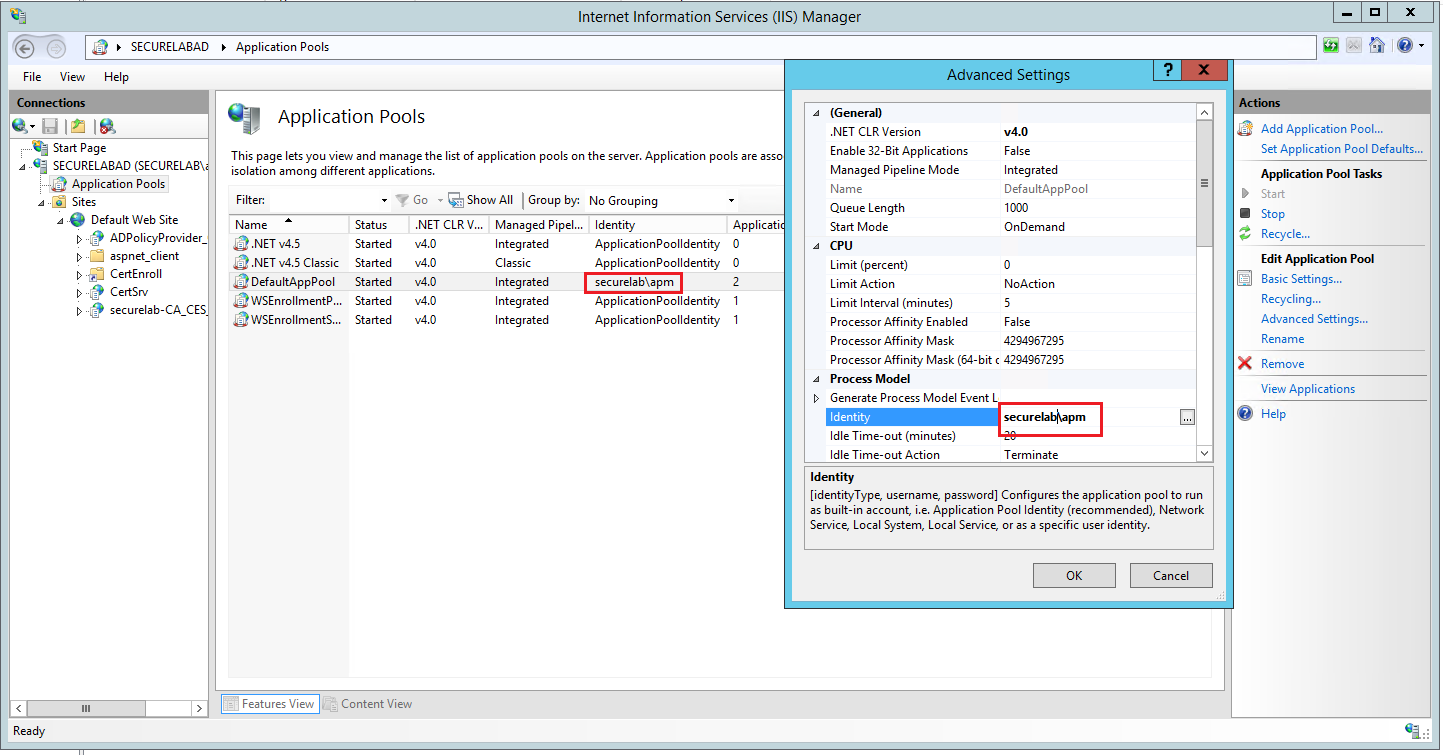
Task: Open Add Application Pool... link
Action: (1322, 129)
